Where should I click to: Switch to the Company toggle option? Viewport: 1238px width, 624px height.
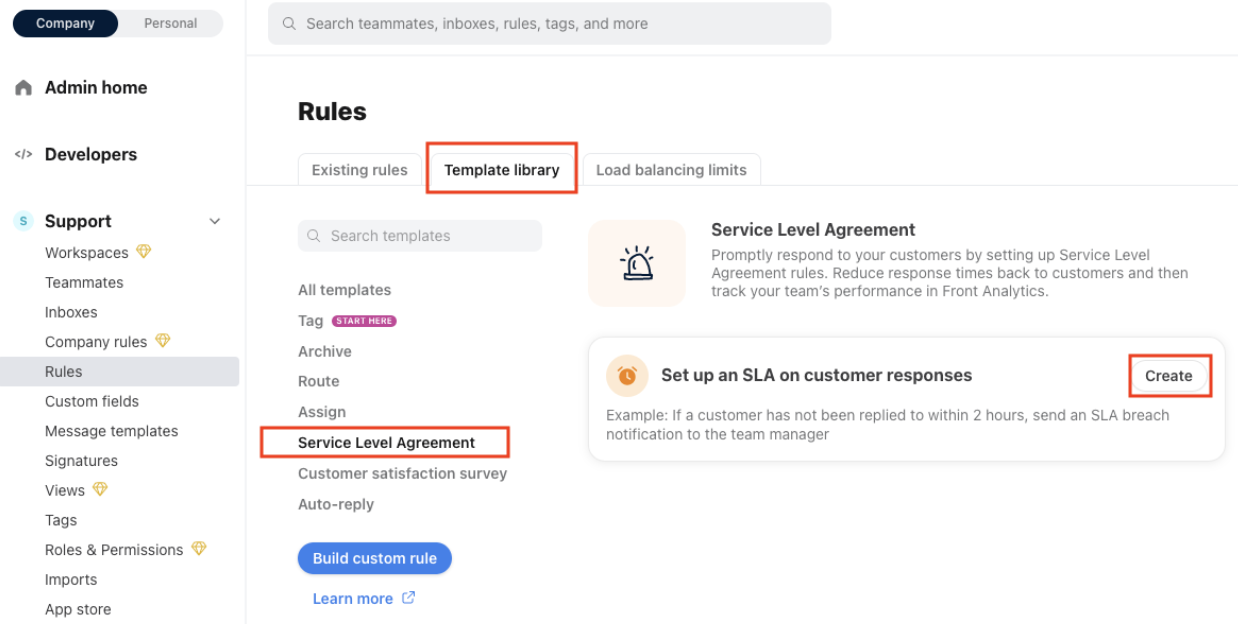(x=65, y=23)
